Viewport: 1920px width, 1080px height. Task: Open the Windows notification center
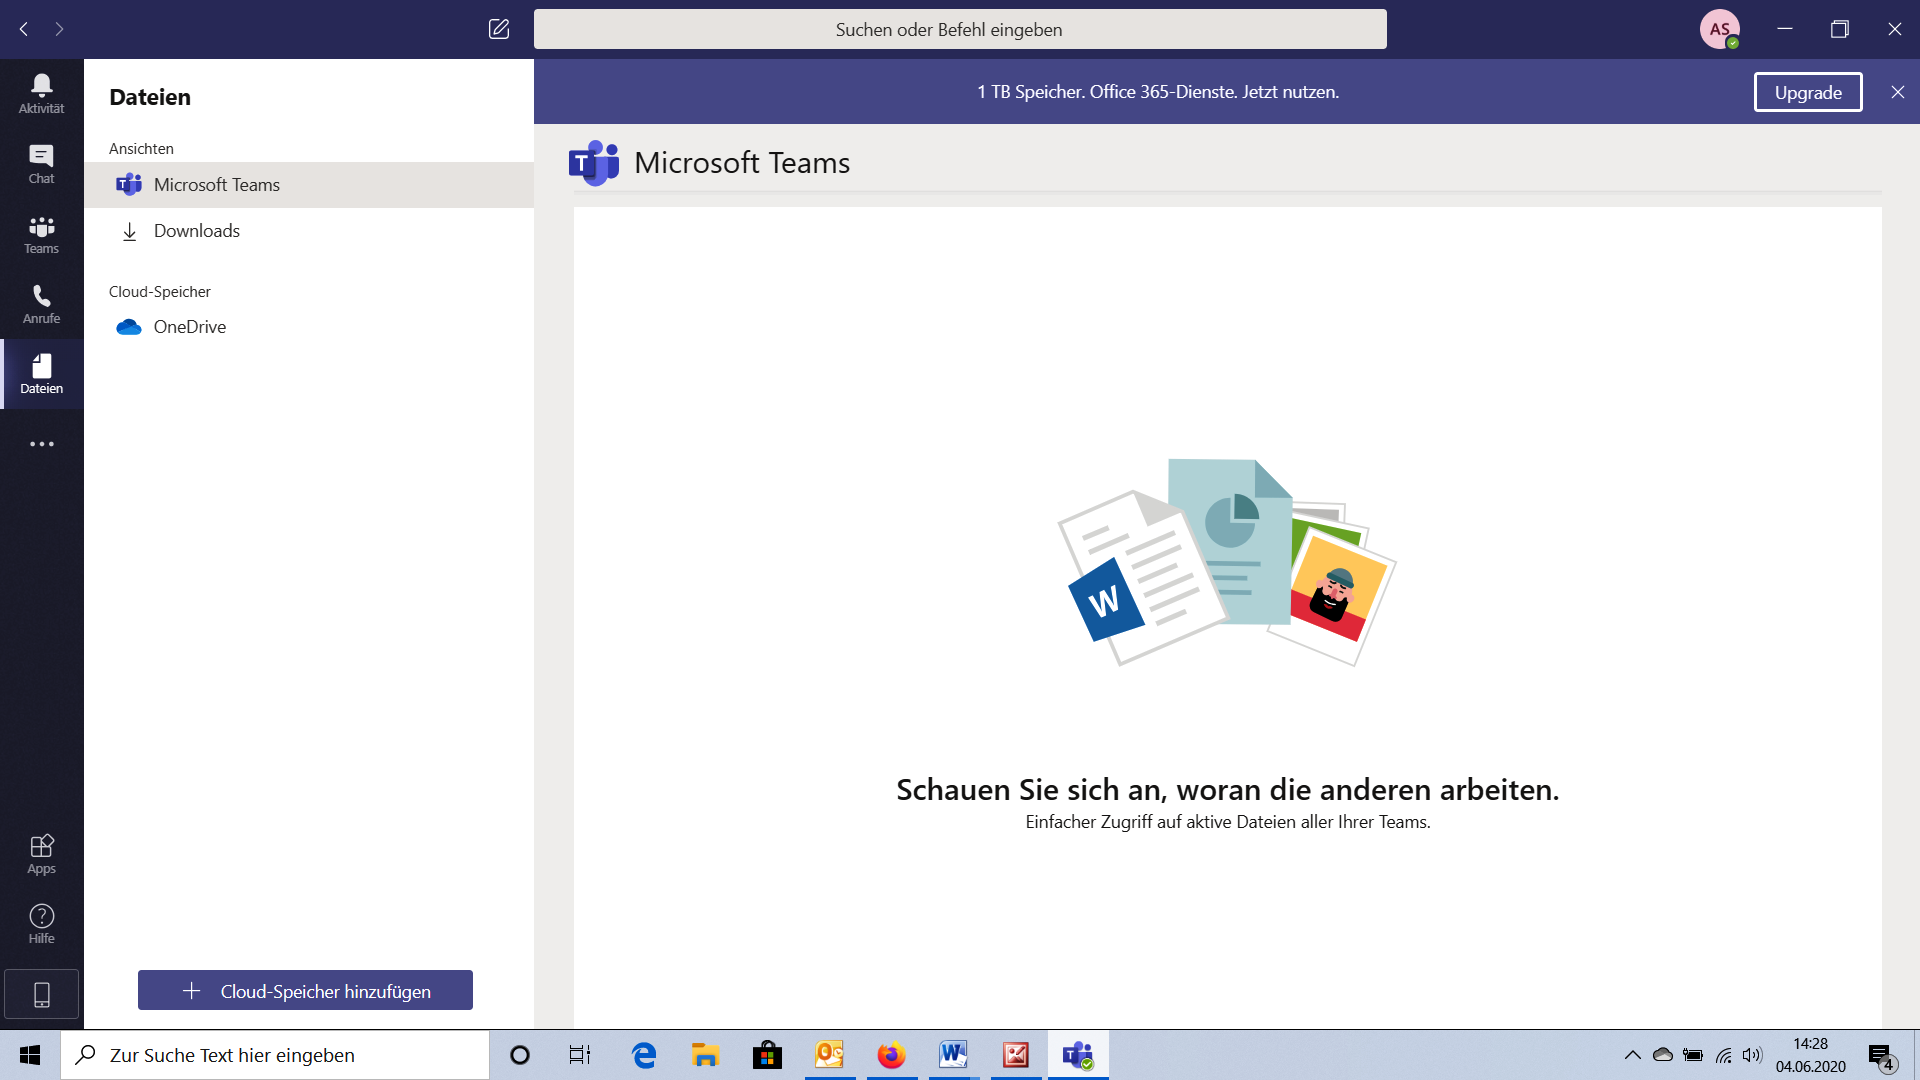[x=1882, y=1056]
